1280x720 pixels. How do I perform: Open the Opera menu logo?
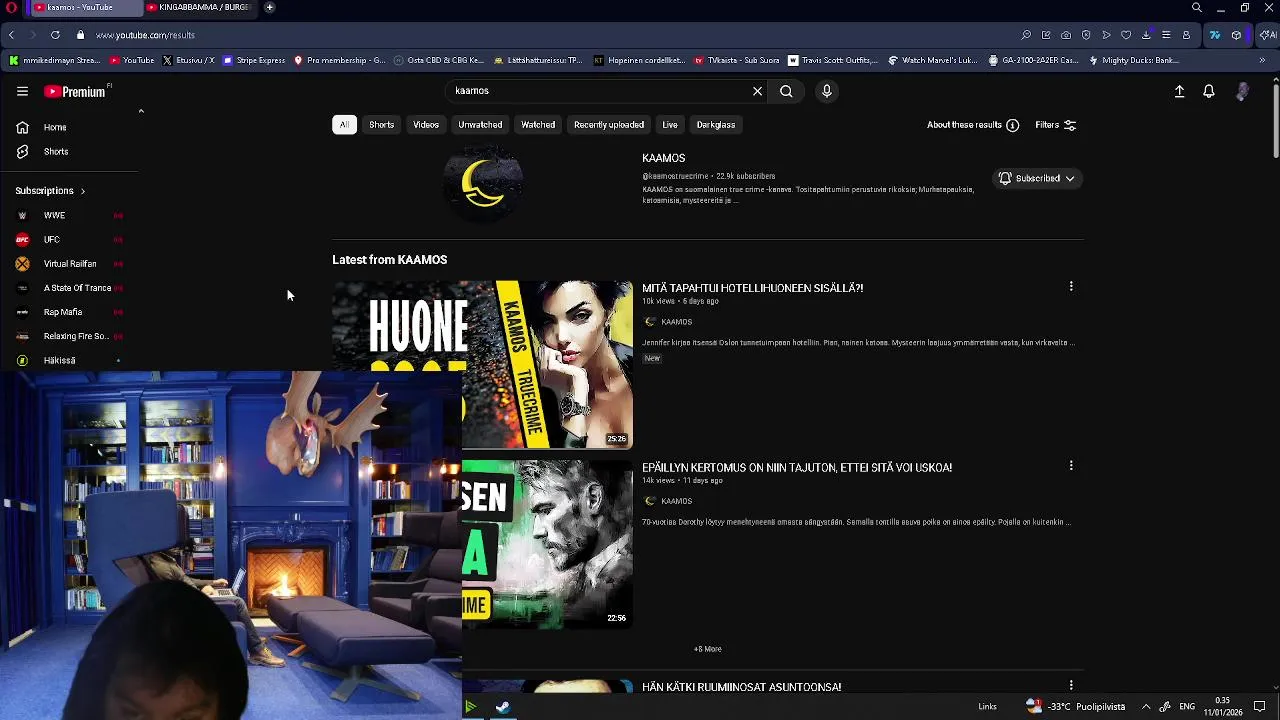(x=11, y=7)
